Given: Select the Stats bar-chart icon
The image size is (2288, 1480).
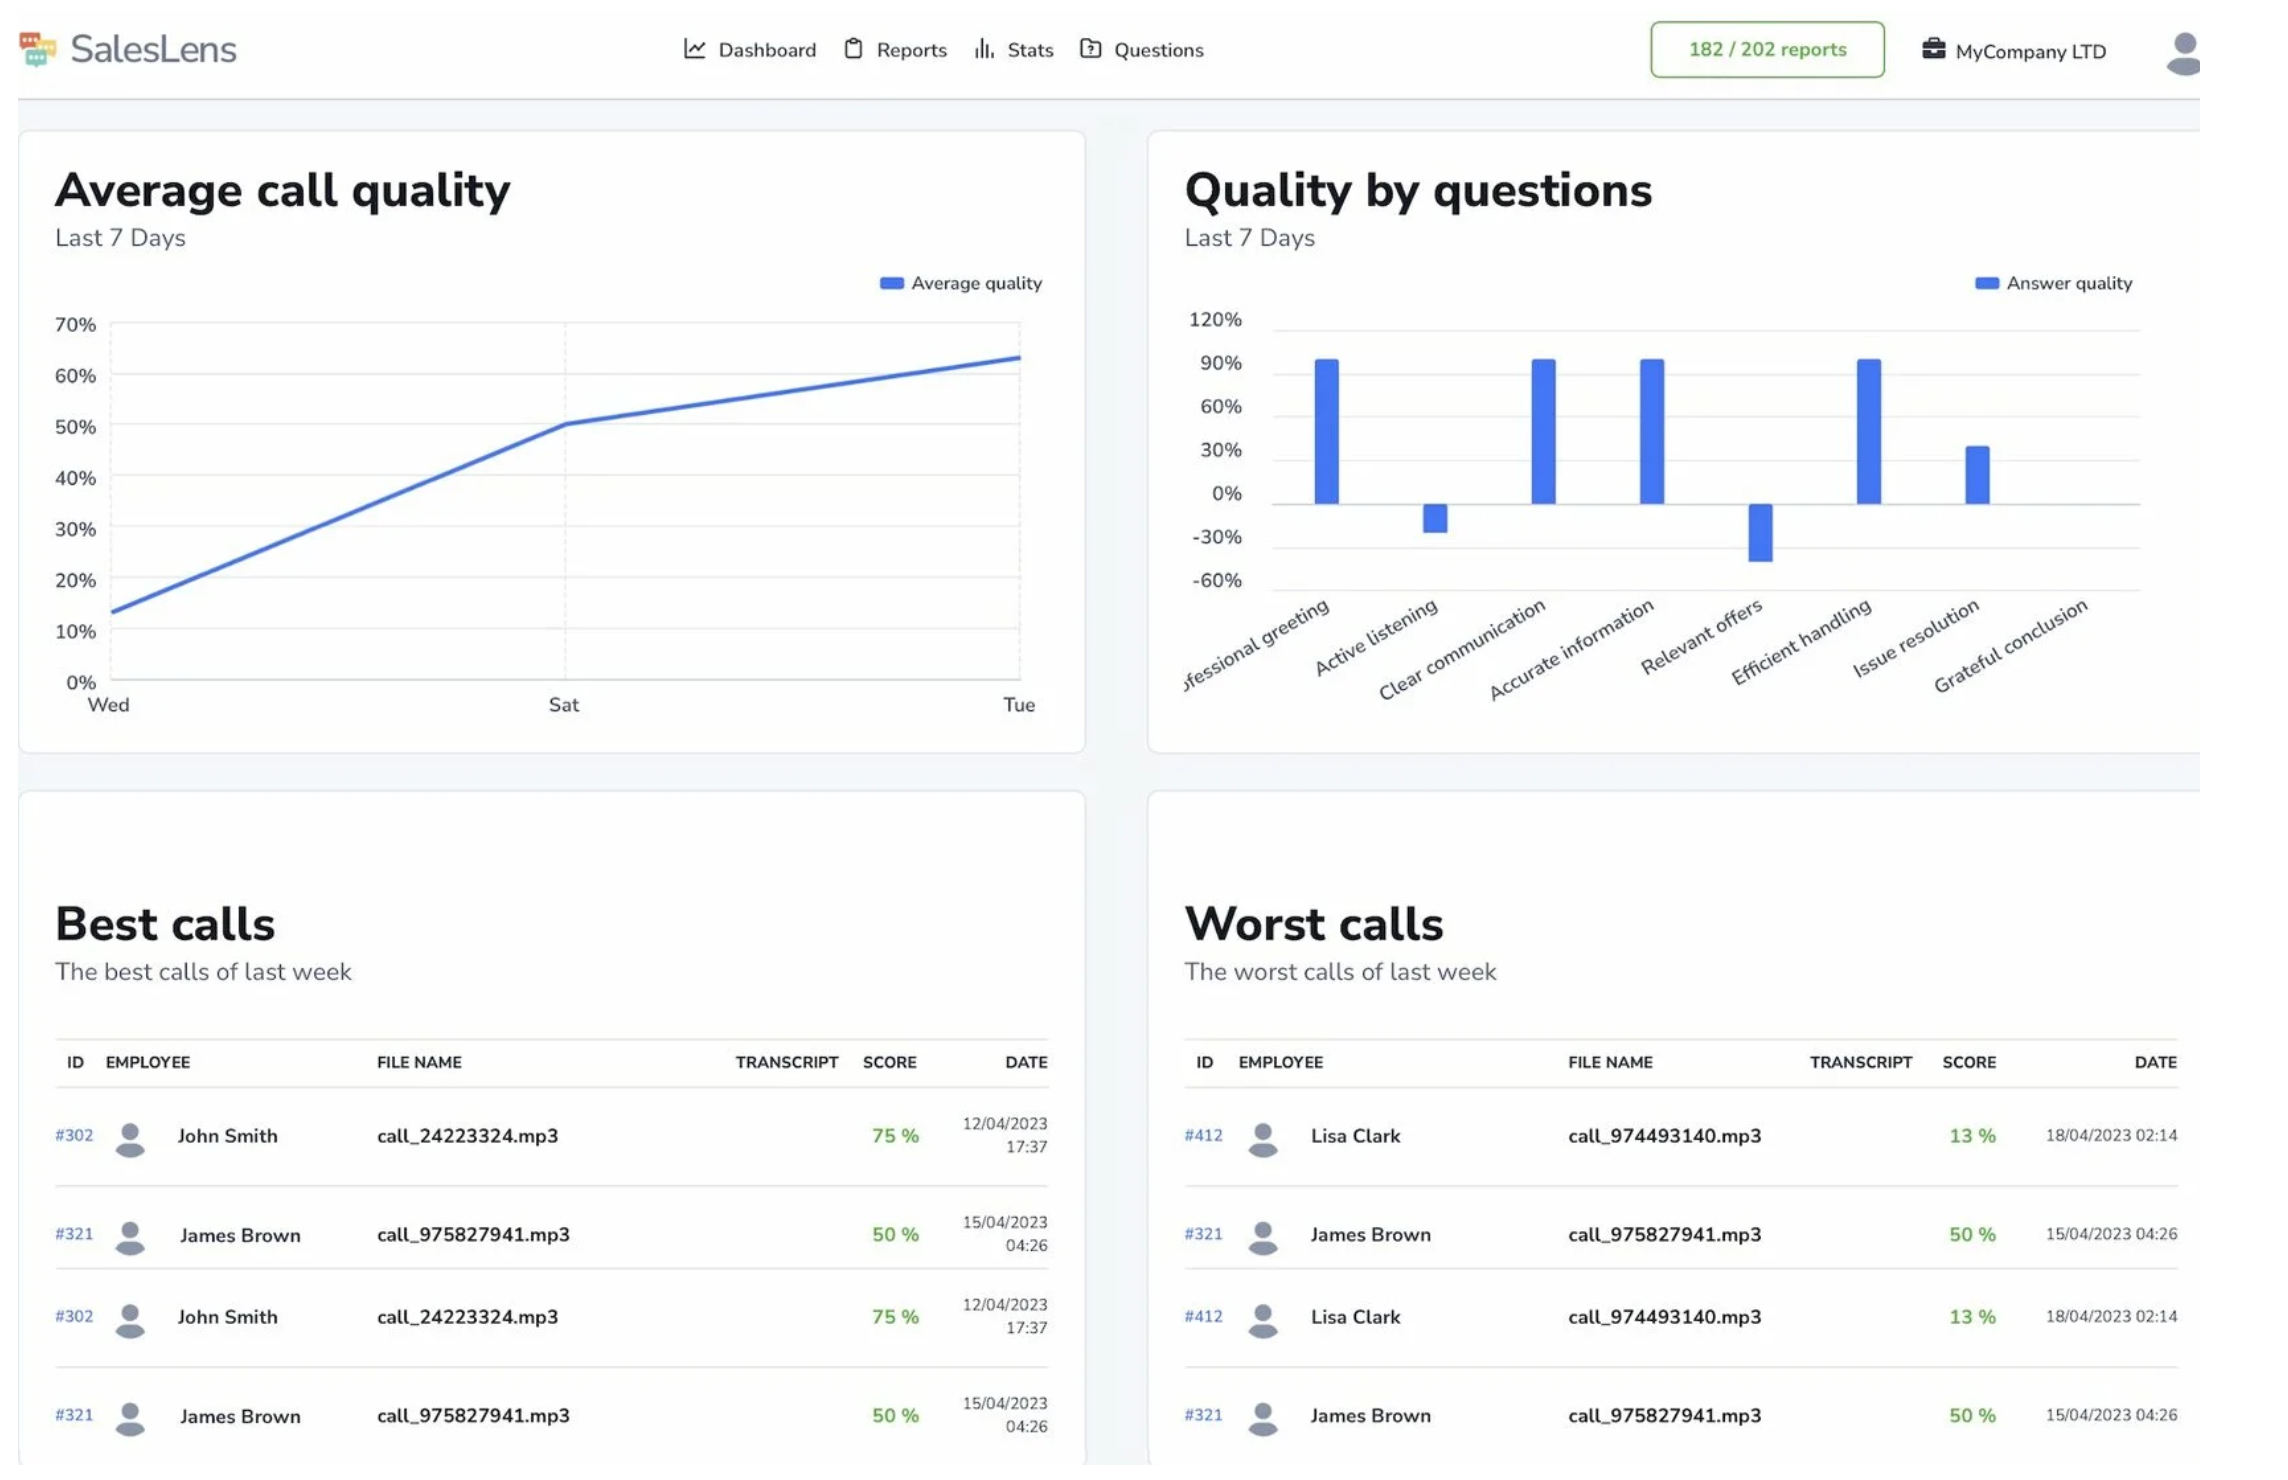Looking at the screenshot, I should pyautogui.click(x=984, y=48).
